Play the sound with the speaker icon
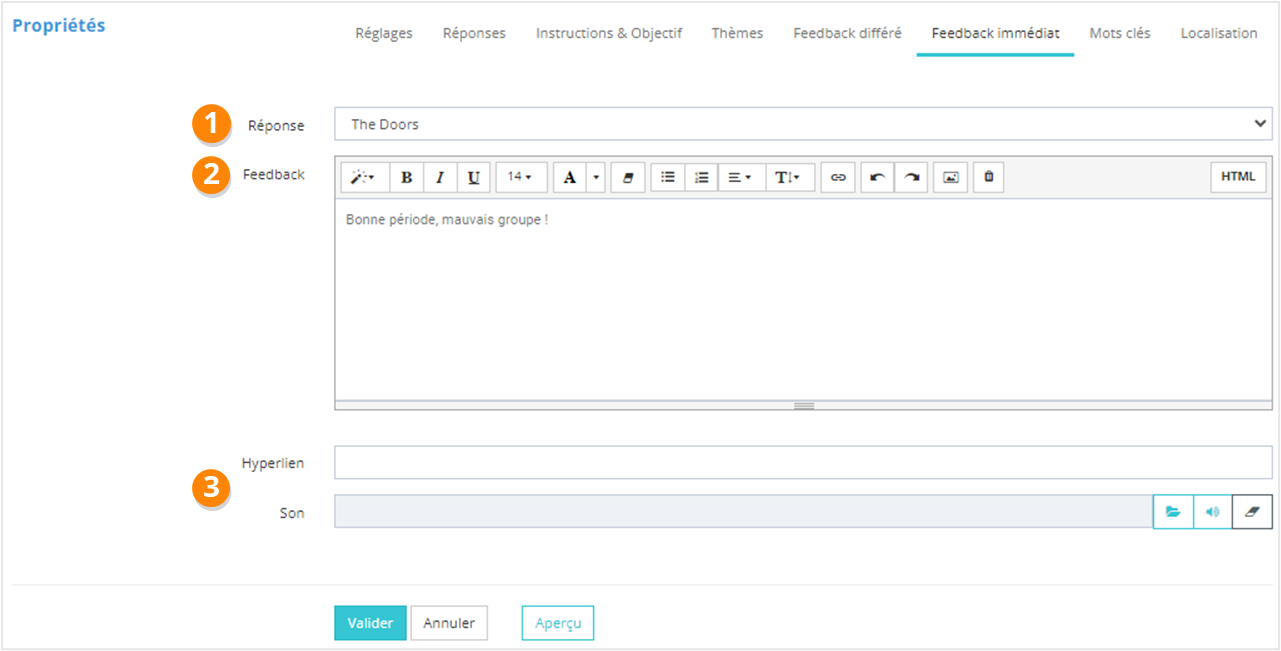Viewport: 1281px width, 651px height. (x=1213, y=512)
